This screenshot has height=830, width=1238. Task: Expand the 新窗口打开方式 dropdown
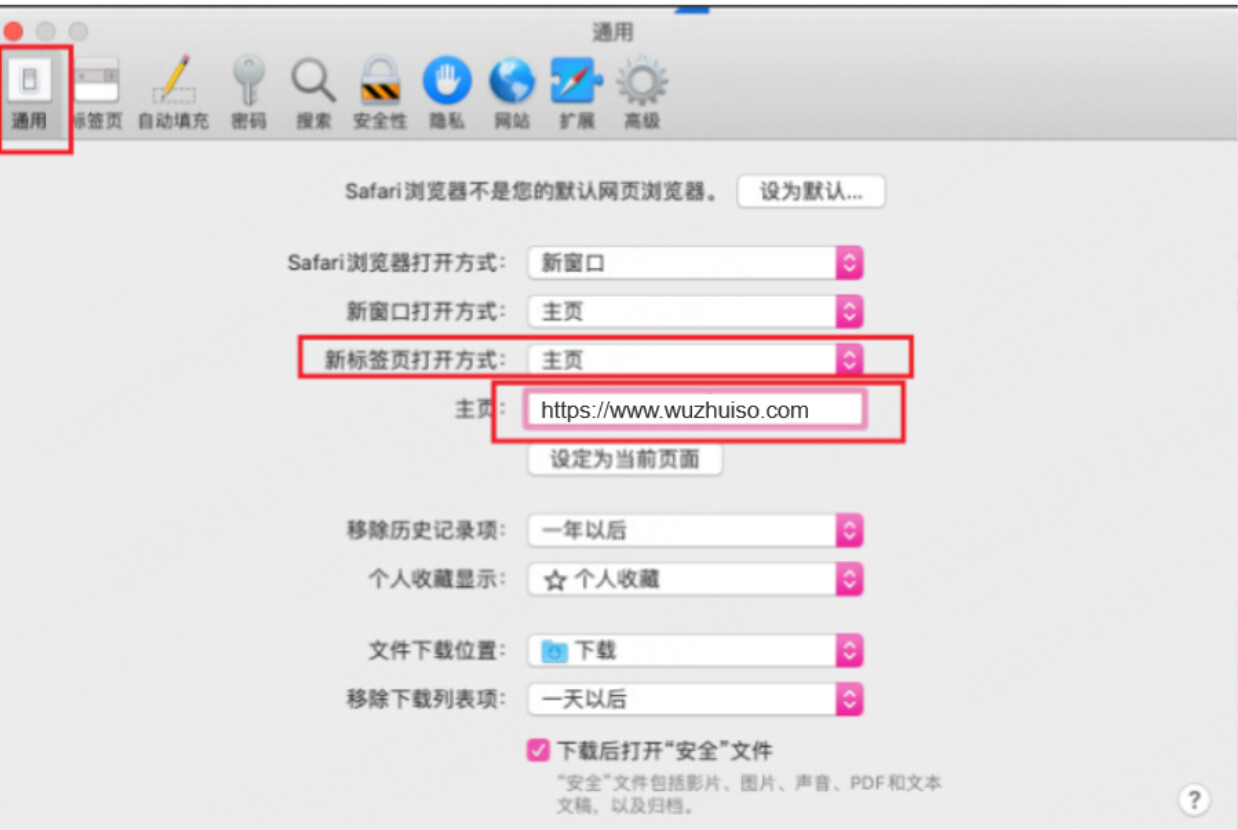point(695,312)
